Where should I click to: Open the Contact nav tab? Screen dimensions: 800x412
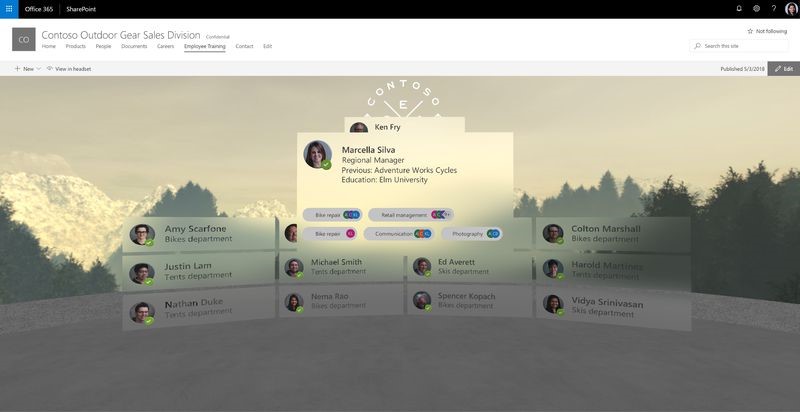pyautogui.click(x=244, y=46)
